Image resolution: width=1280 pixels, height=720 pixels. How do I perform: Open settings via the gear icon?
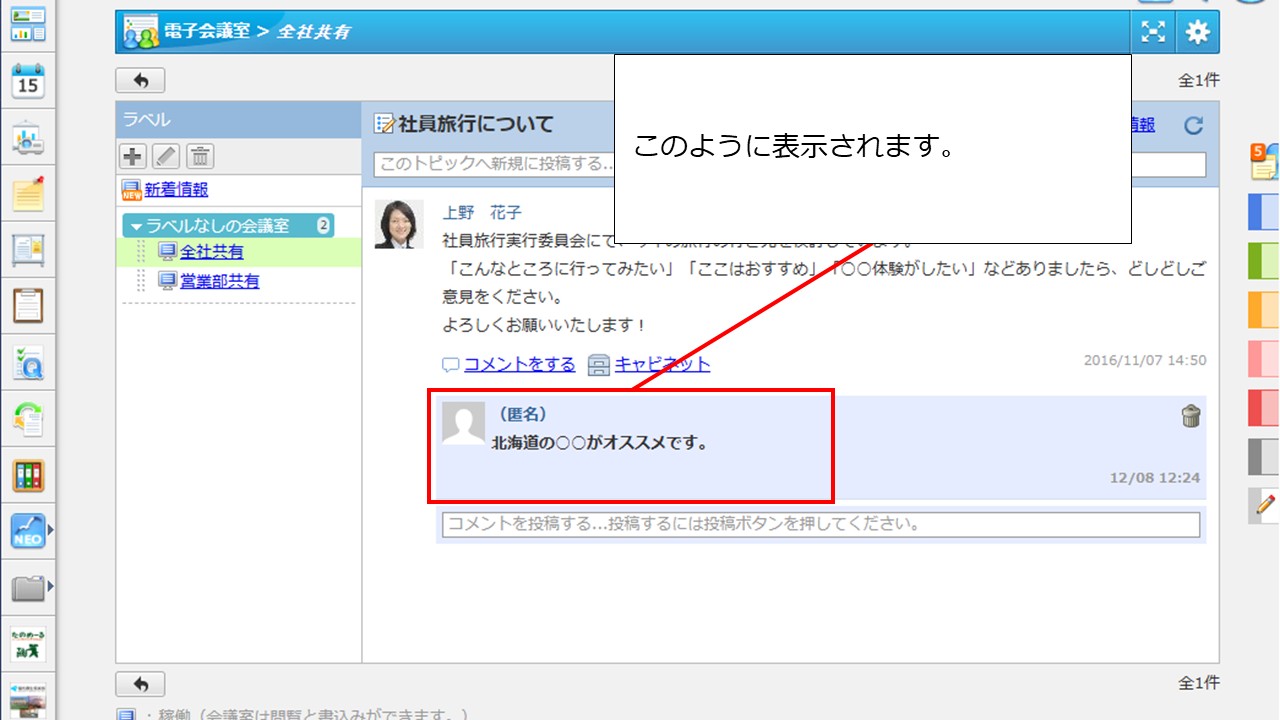click(1197, 32)
